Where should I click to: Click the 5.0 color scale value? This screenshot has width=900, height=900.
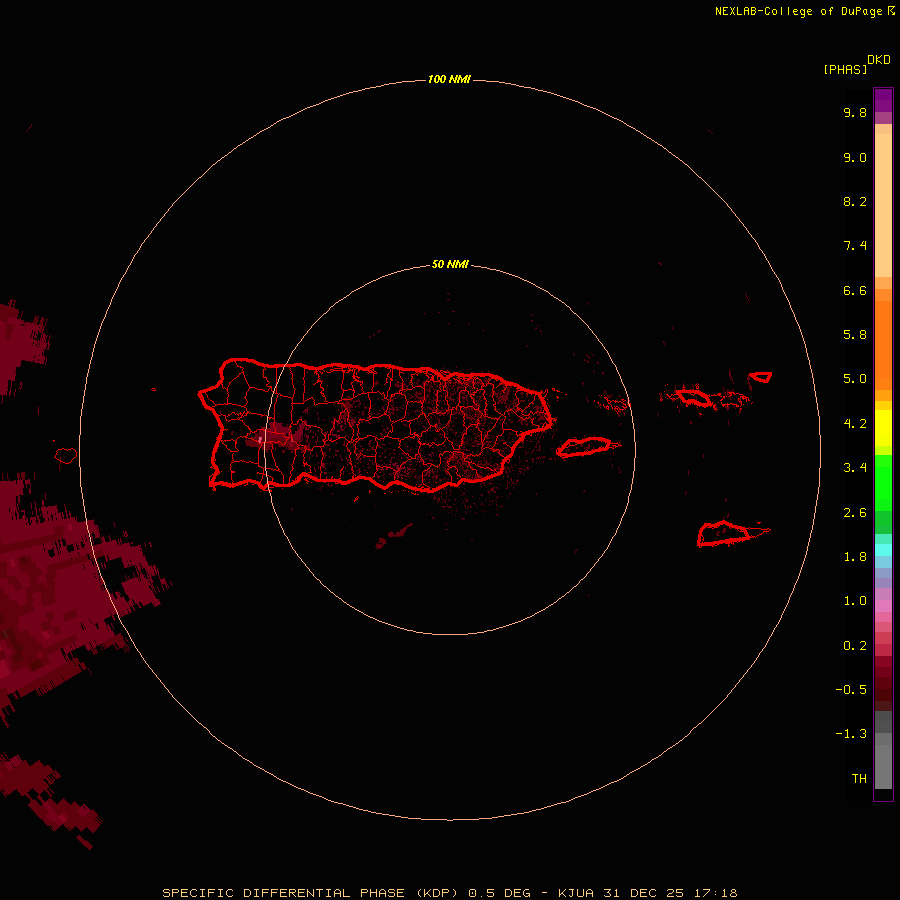tap(855, 379)
